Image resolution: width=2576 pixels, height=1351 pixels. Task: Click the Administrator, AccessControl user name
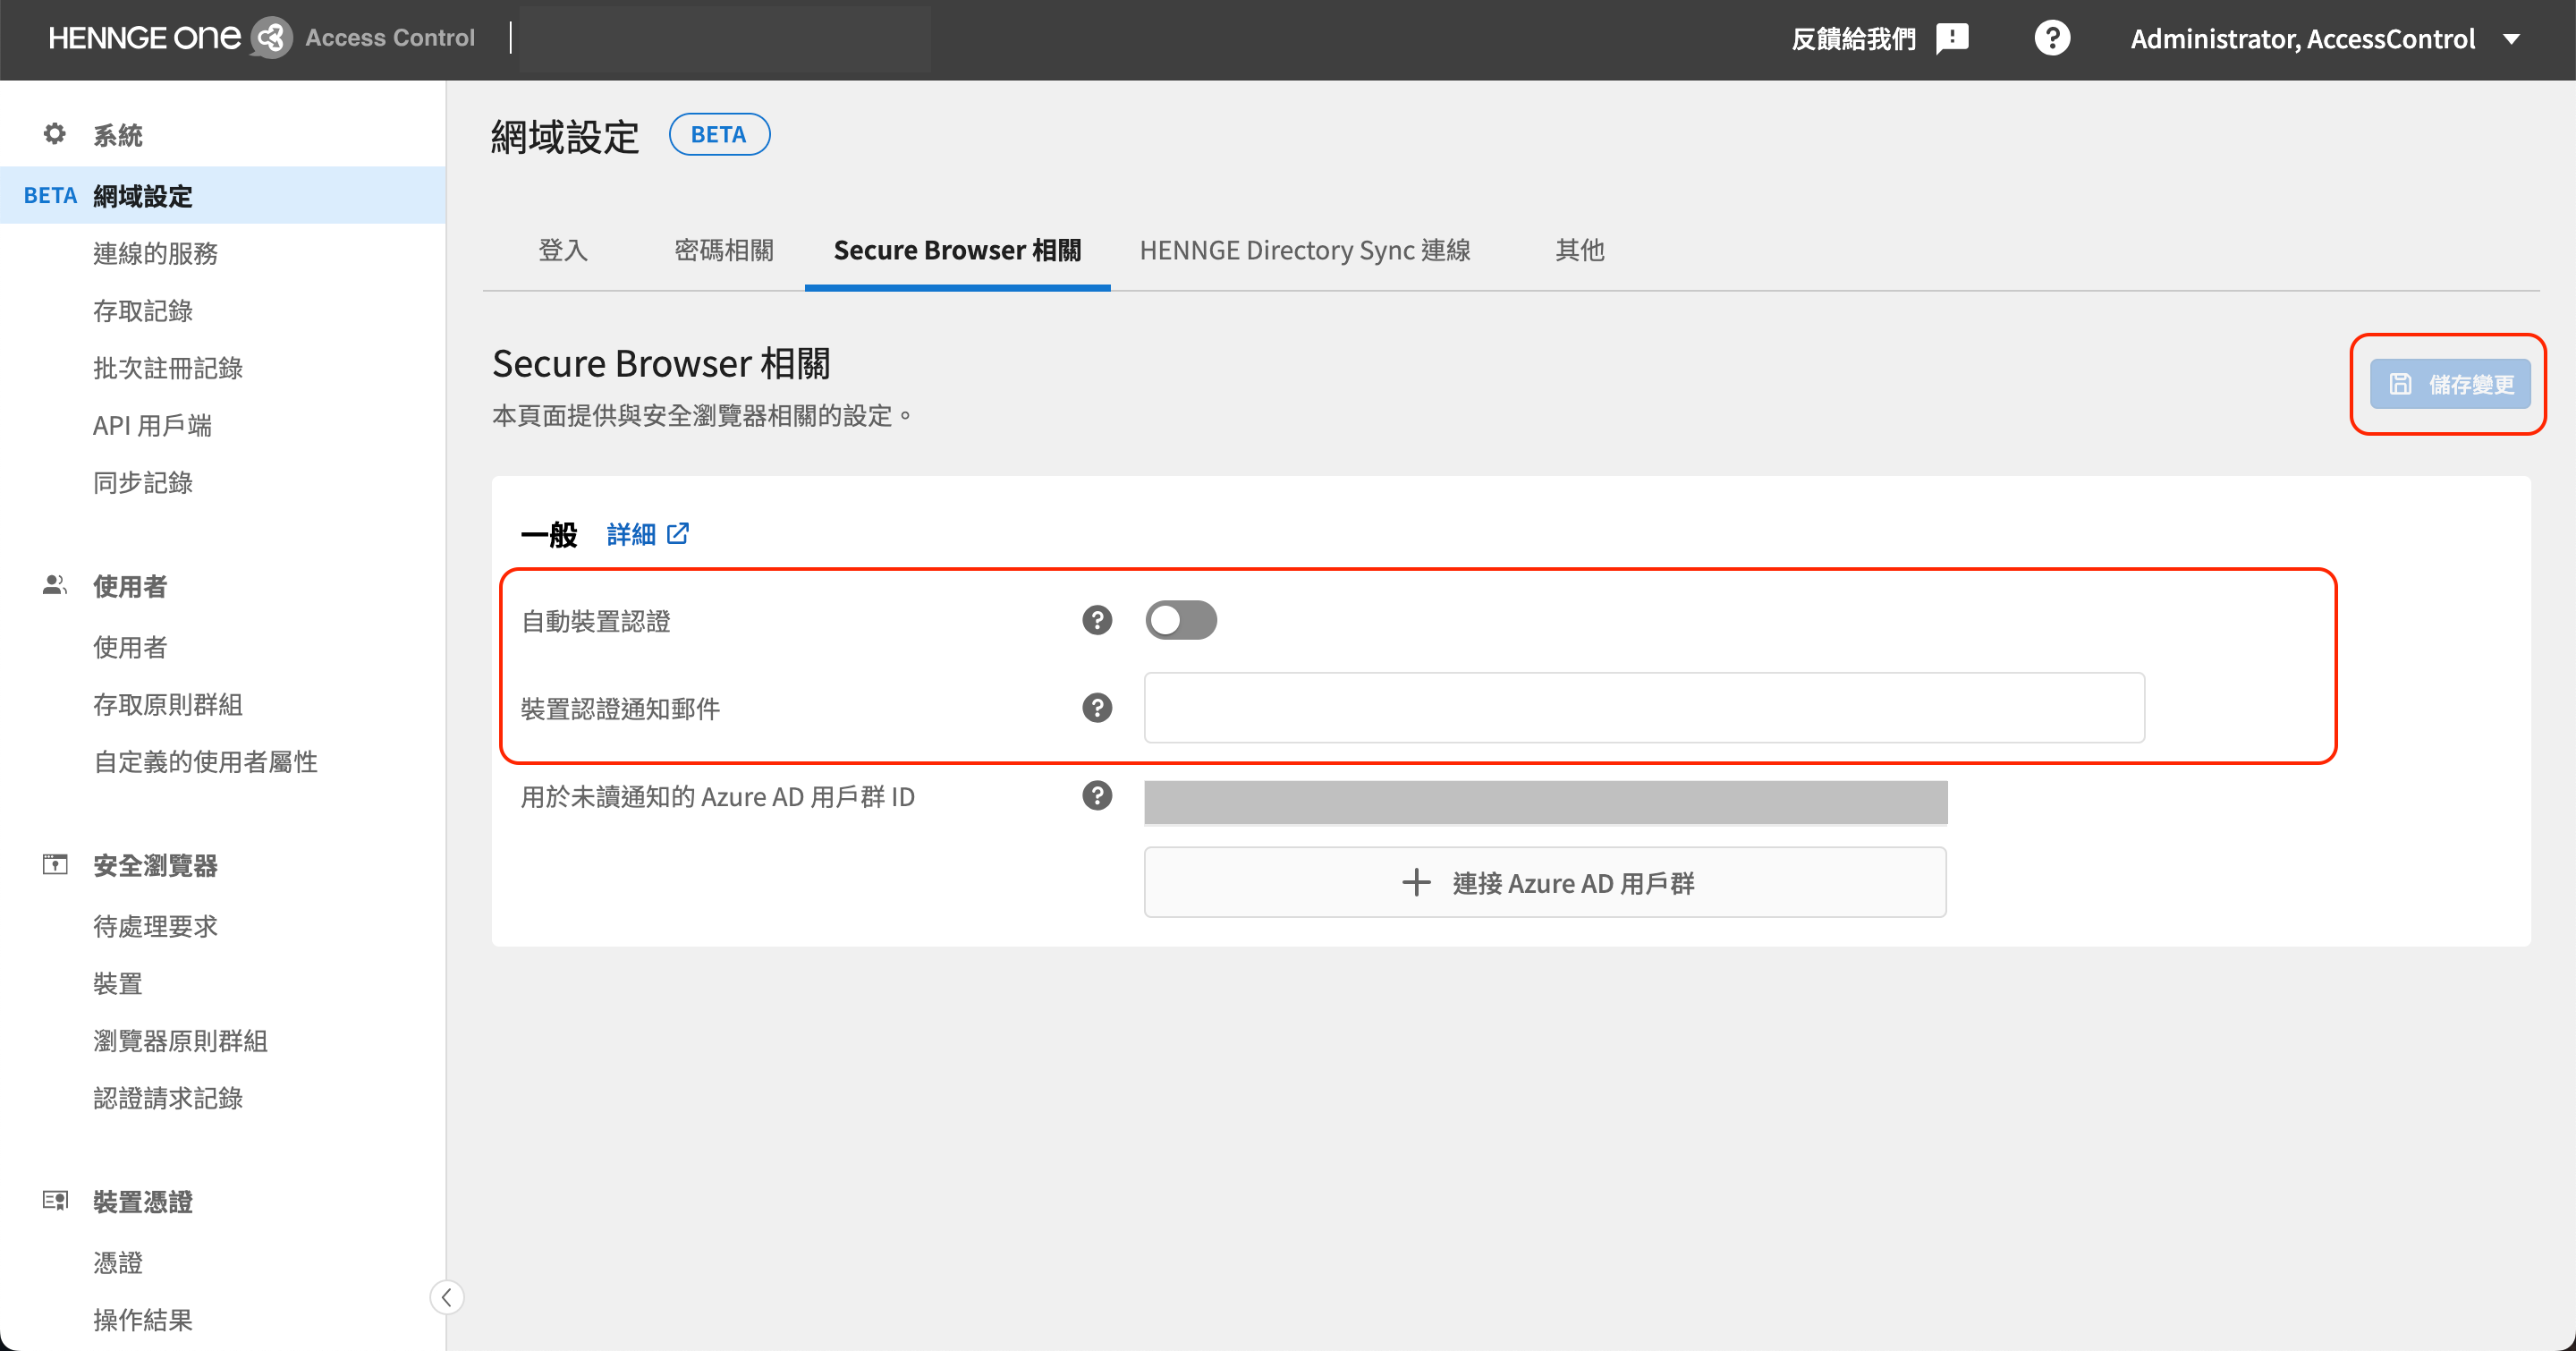pos(2303,39)
